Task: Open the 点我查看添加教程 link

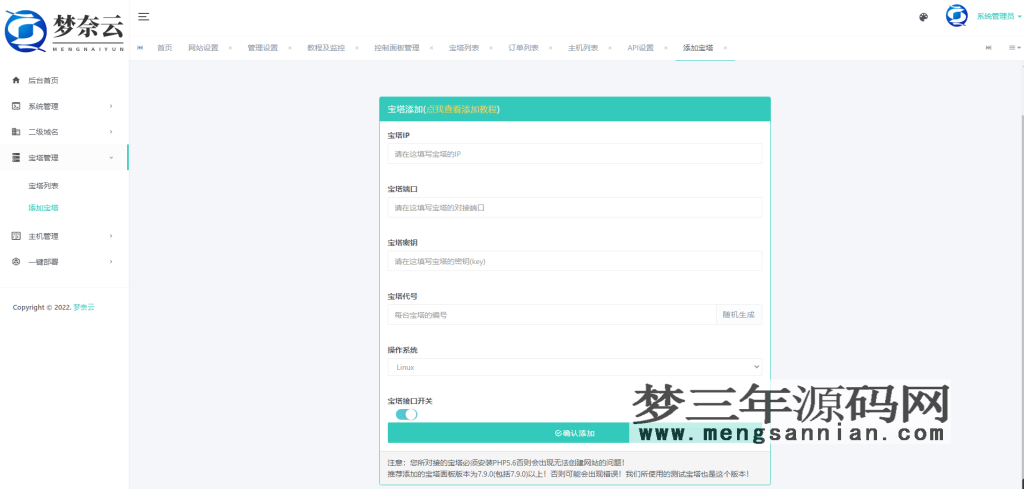Action: pos(461,109)
